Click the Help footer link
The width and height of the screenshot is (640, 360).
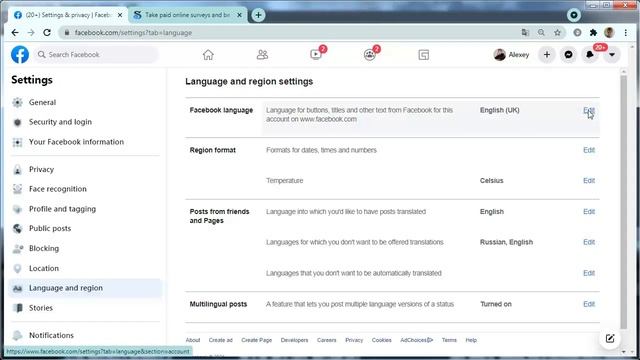click(471, 340)
